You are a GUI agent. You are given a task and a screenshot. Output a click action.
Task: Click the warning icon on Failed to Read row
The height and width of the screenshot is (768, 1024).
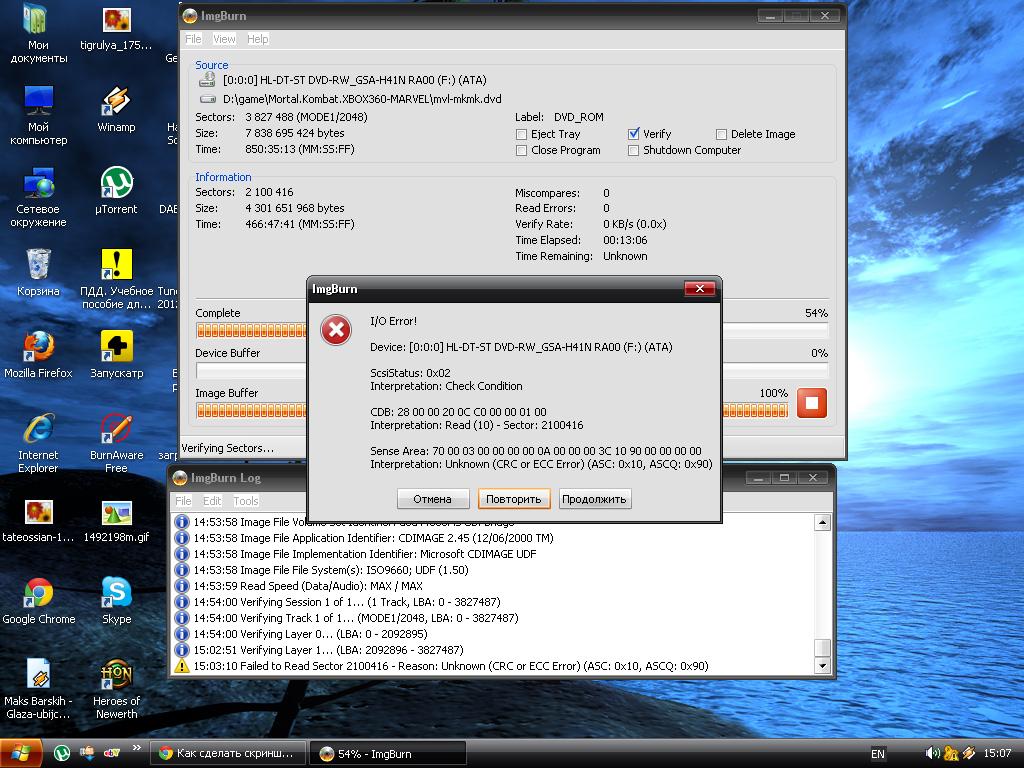(x=182, y=666)
